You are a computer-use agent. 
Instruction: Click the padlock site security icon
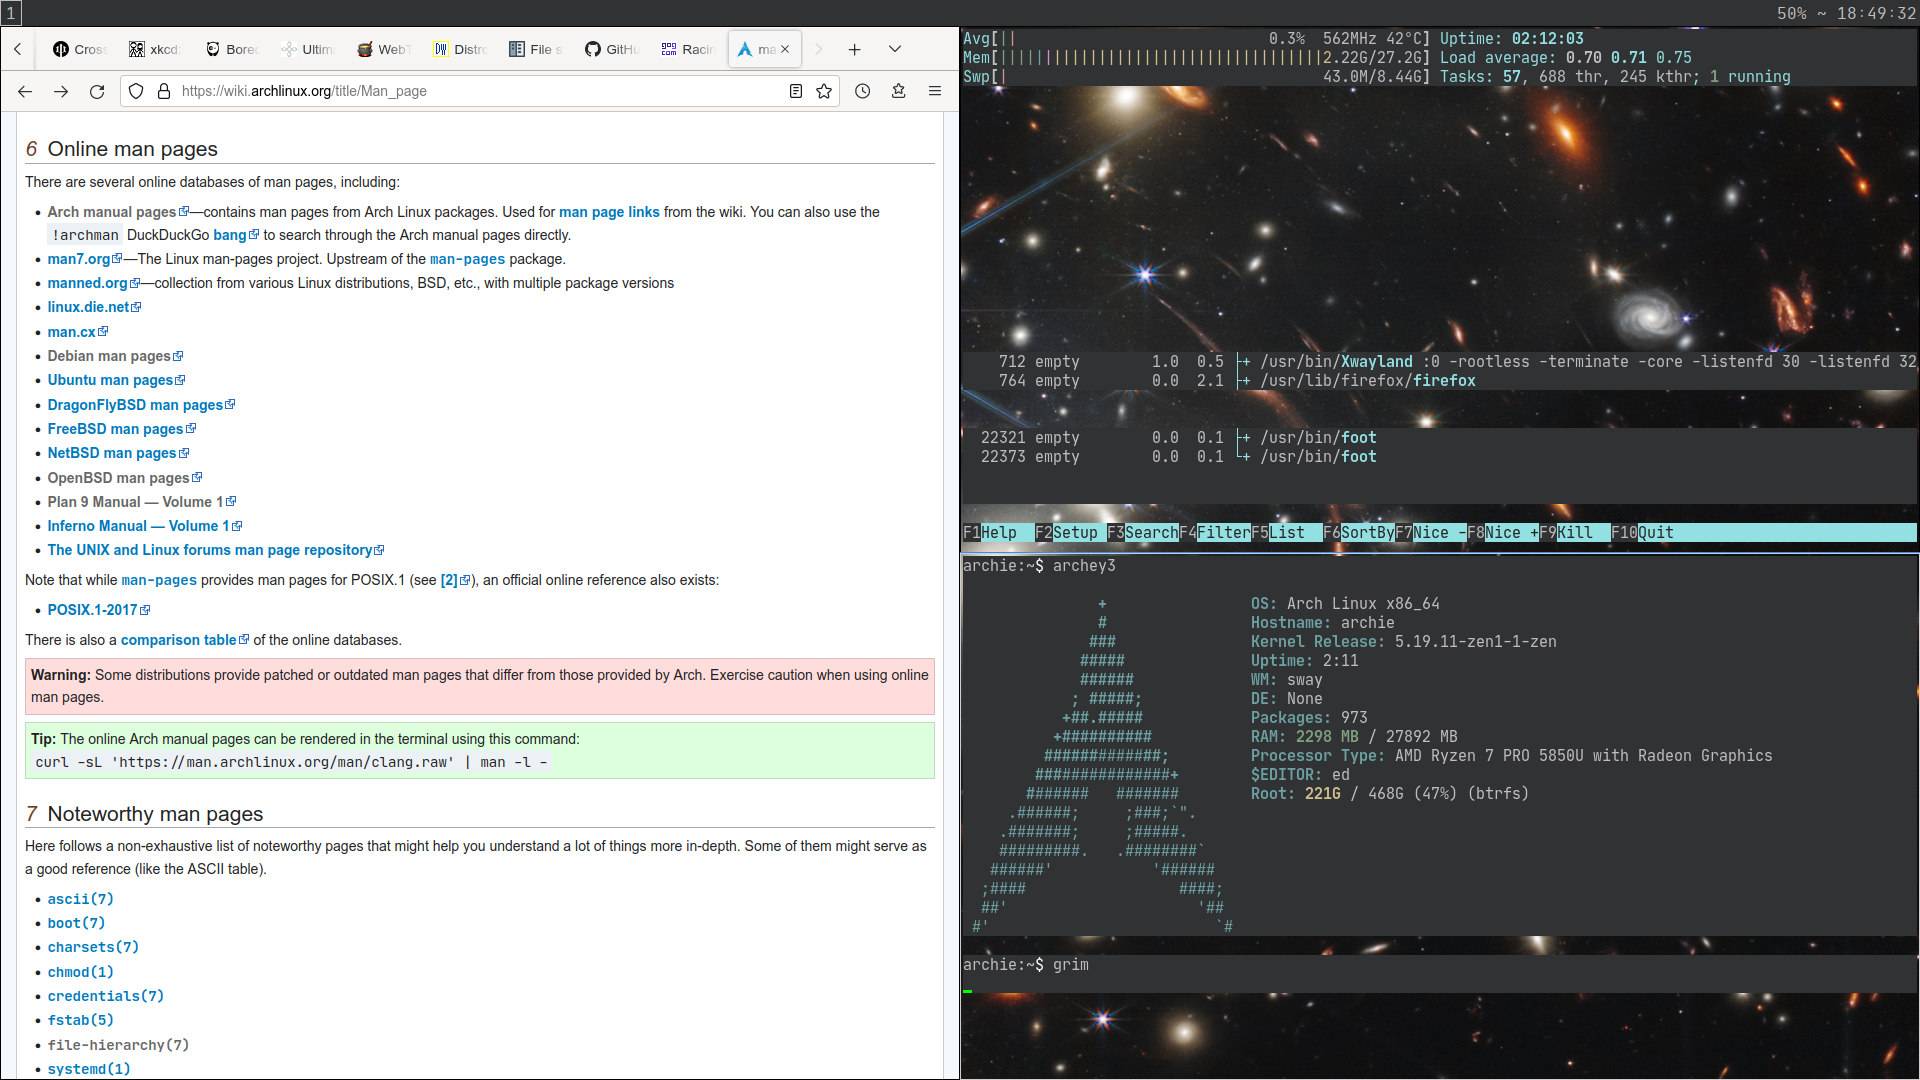(x=164, y=91)
